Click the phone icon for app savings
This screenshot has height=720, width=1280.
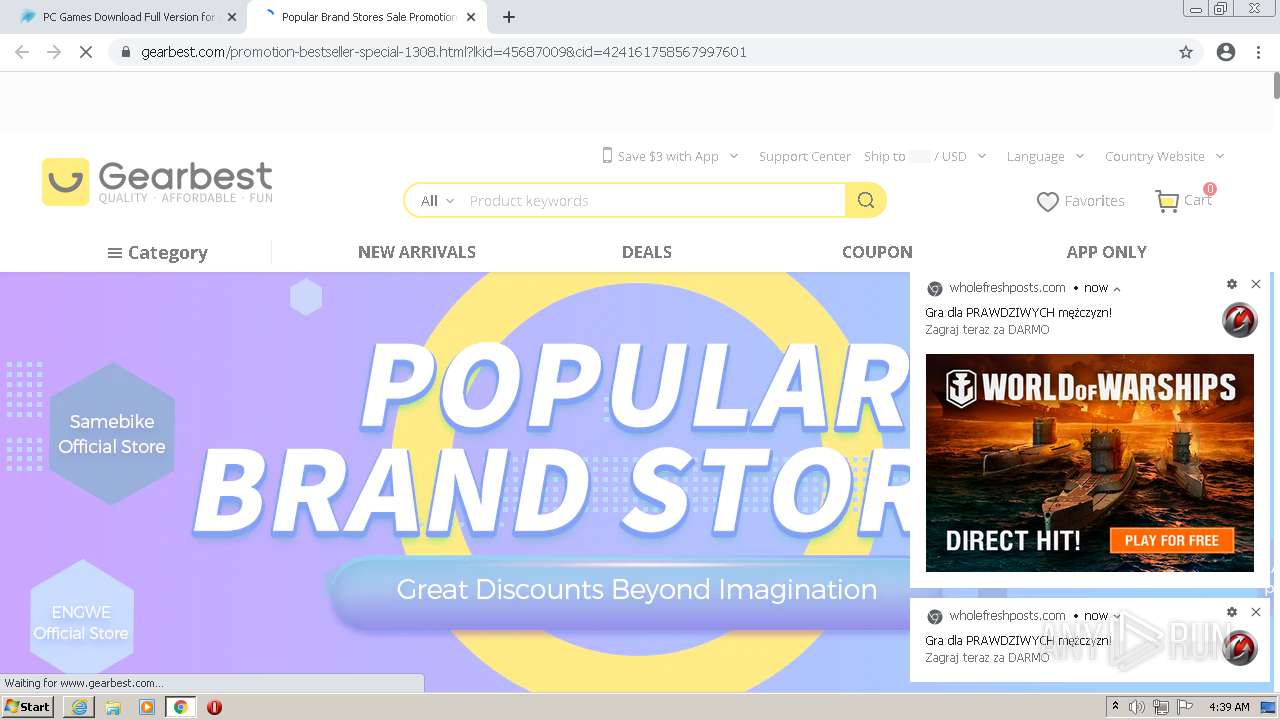coord(607,155)
